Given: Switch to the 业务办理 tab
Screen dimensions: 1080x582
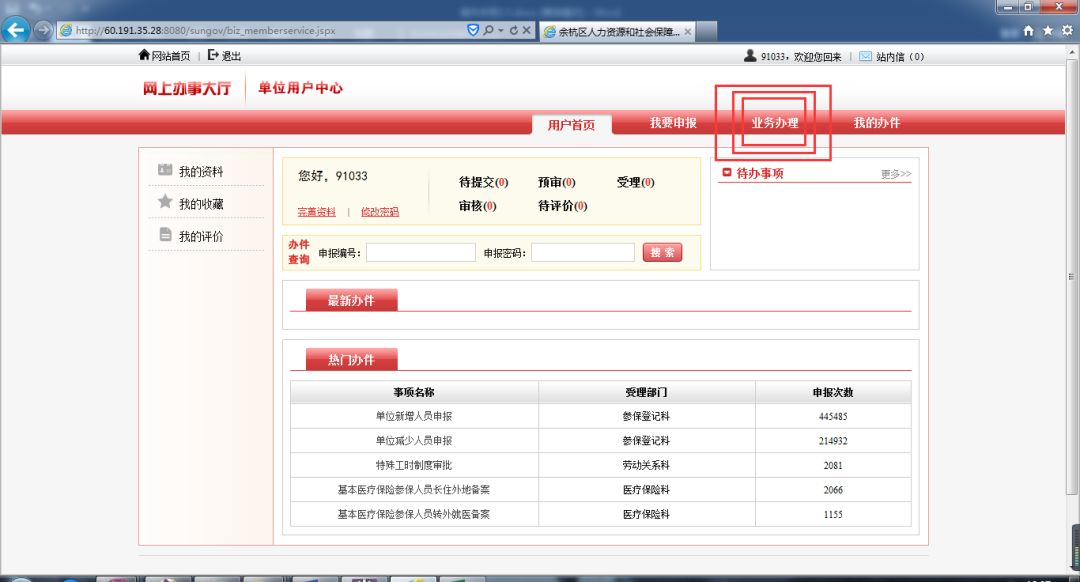Looking at the screenshot, I should [777, 122].
